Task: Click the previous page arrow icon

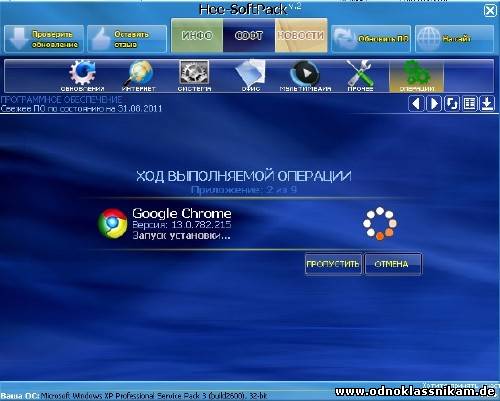Action: coord(416,104)
